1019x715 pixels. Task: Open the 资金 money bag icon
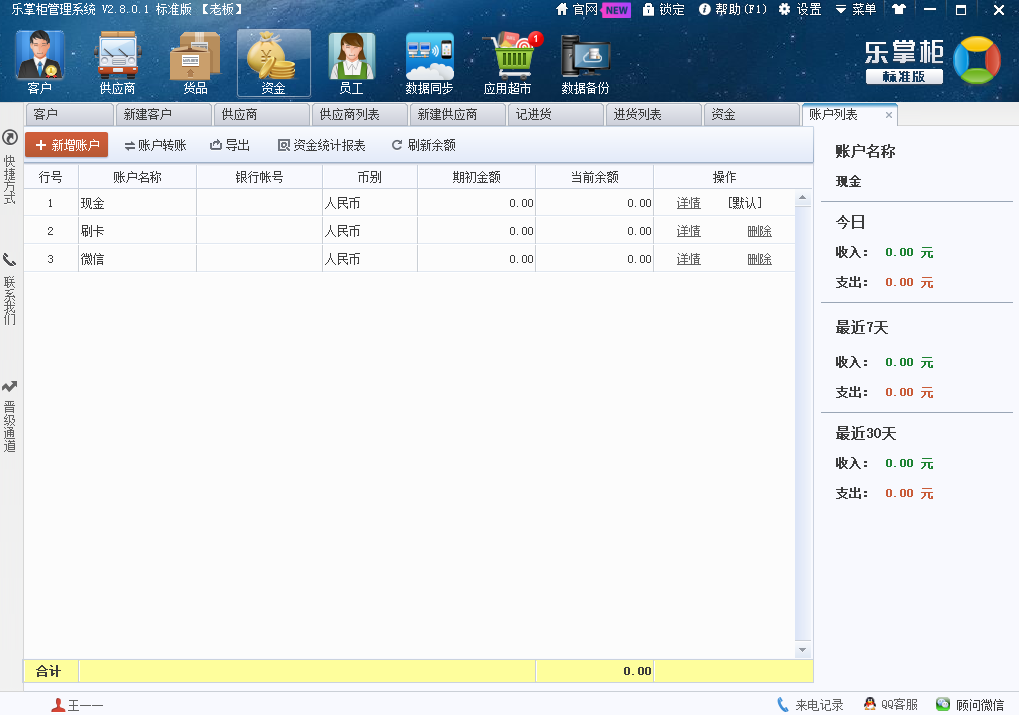pos(274,63)
